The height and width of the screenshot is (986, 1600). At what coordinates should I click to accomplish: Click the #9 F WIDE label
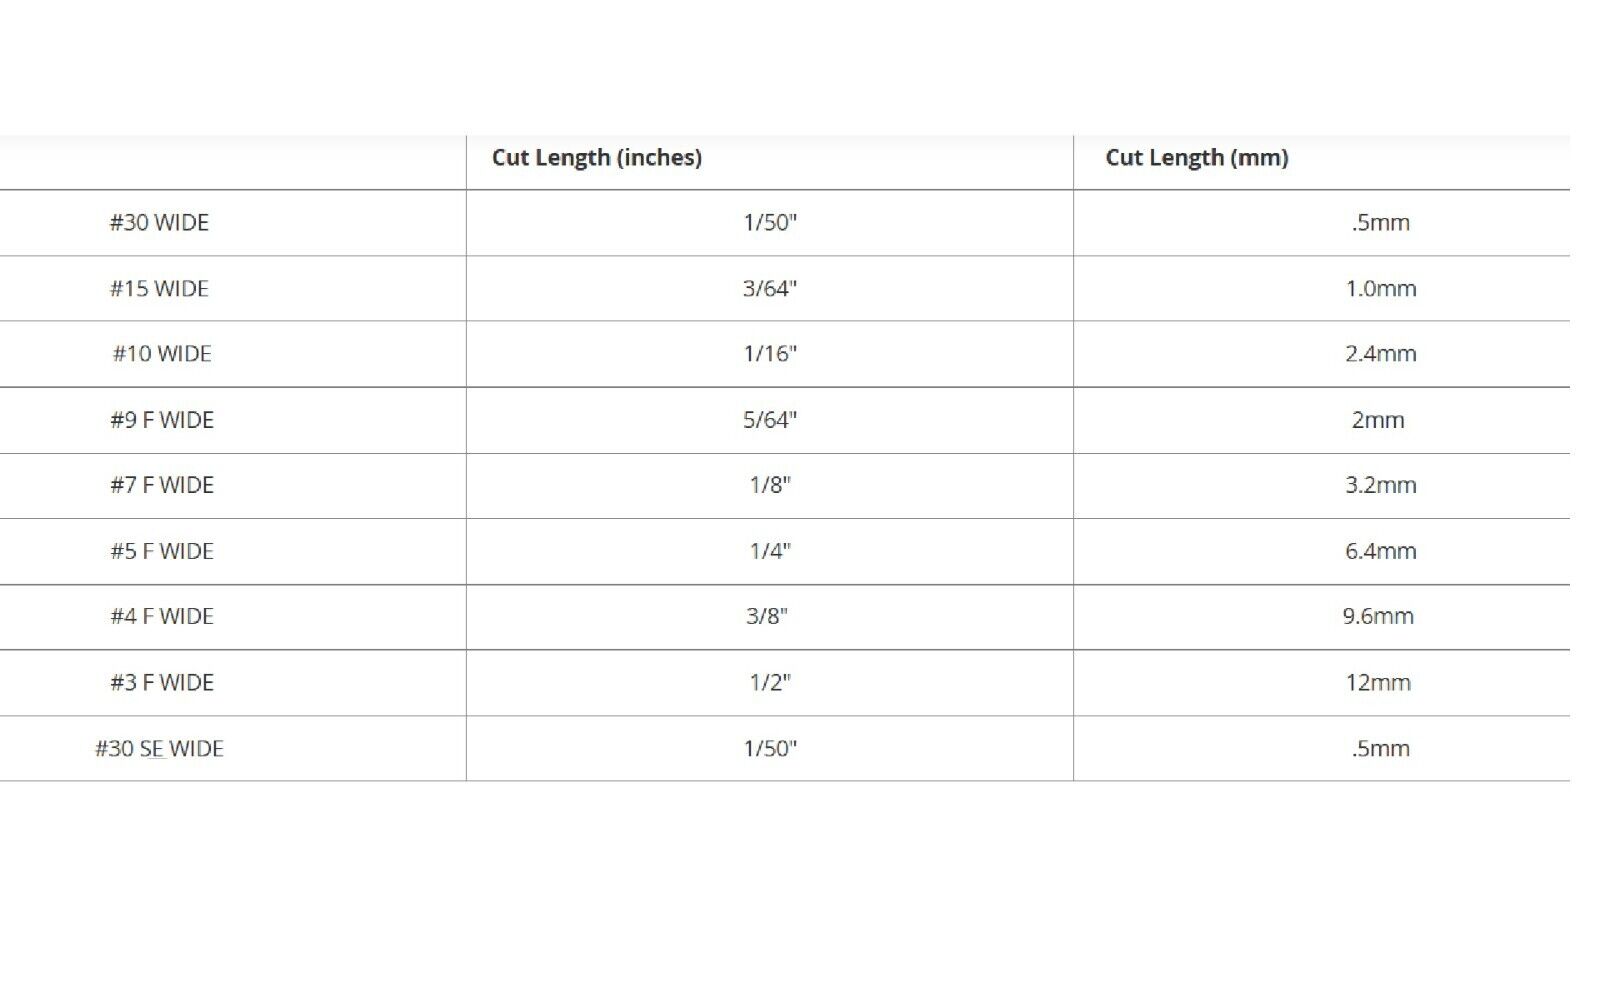162,419
